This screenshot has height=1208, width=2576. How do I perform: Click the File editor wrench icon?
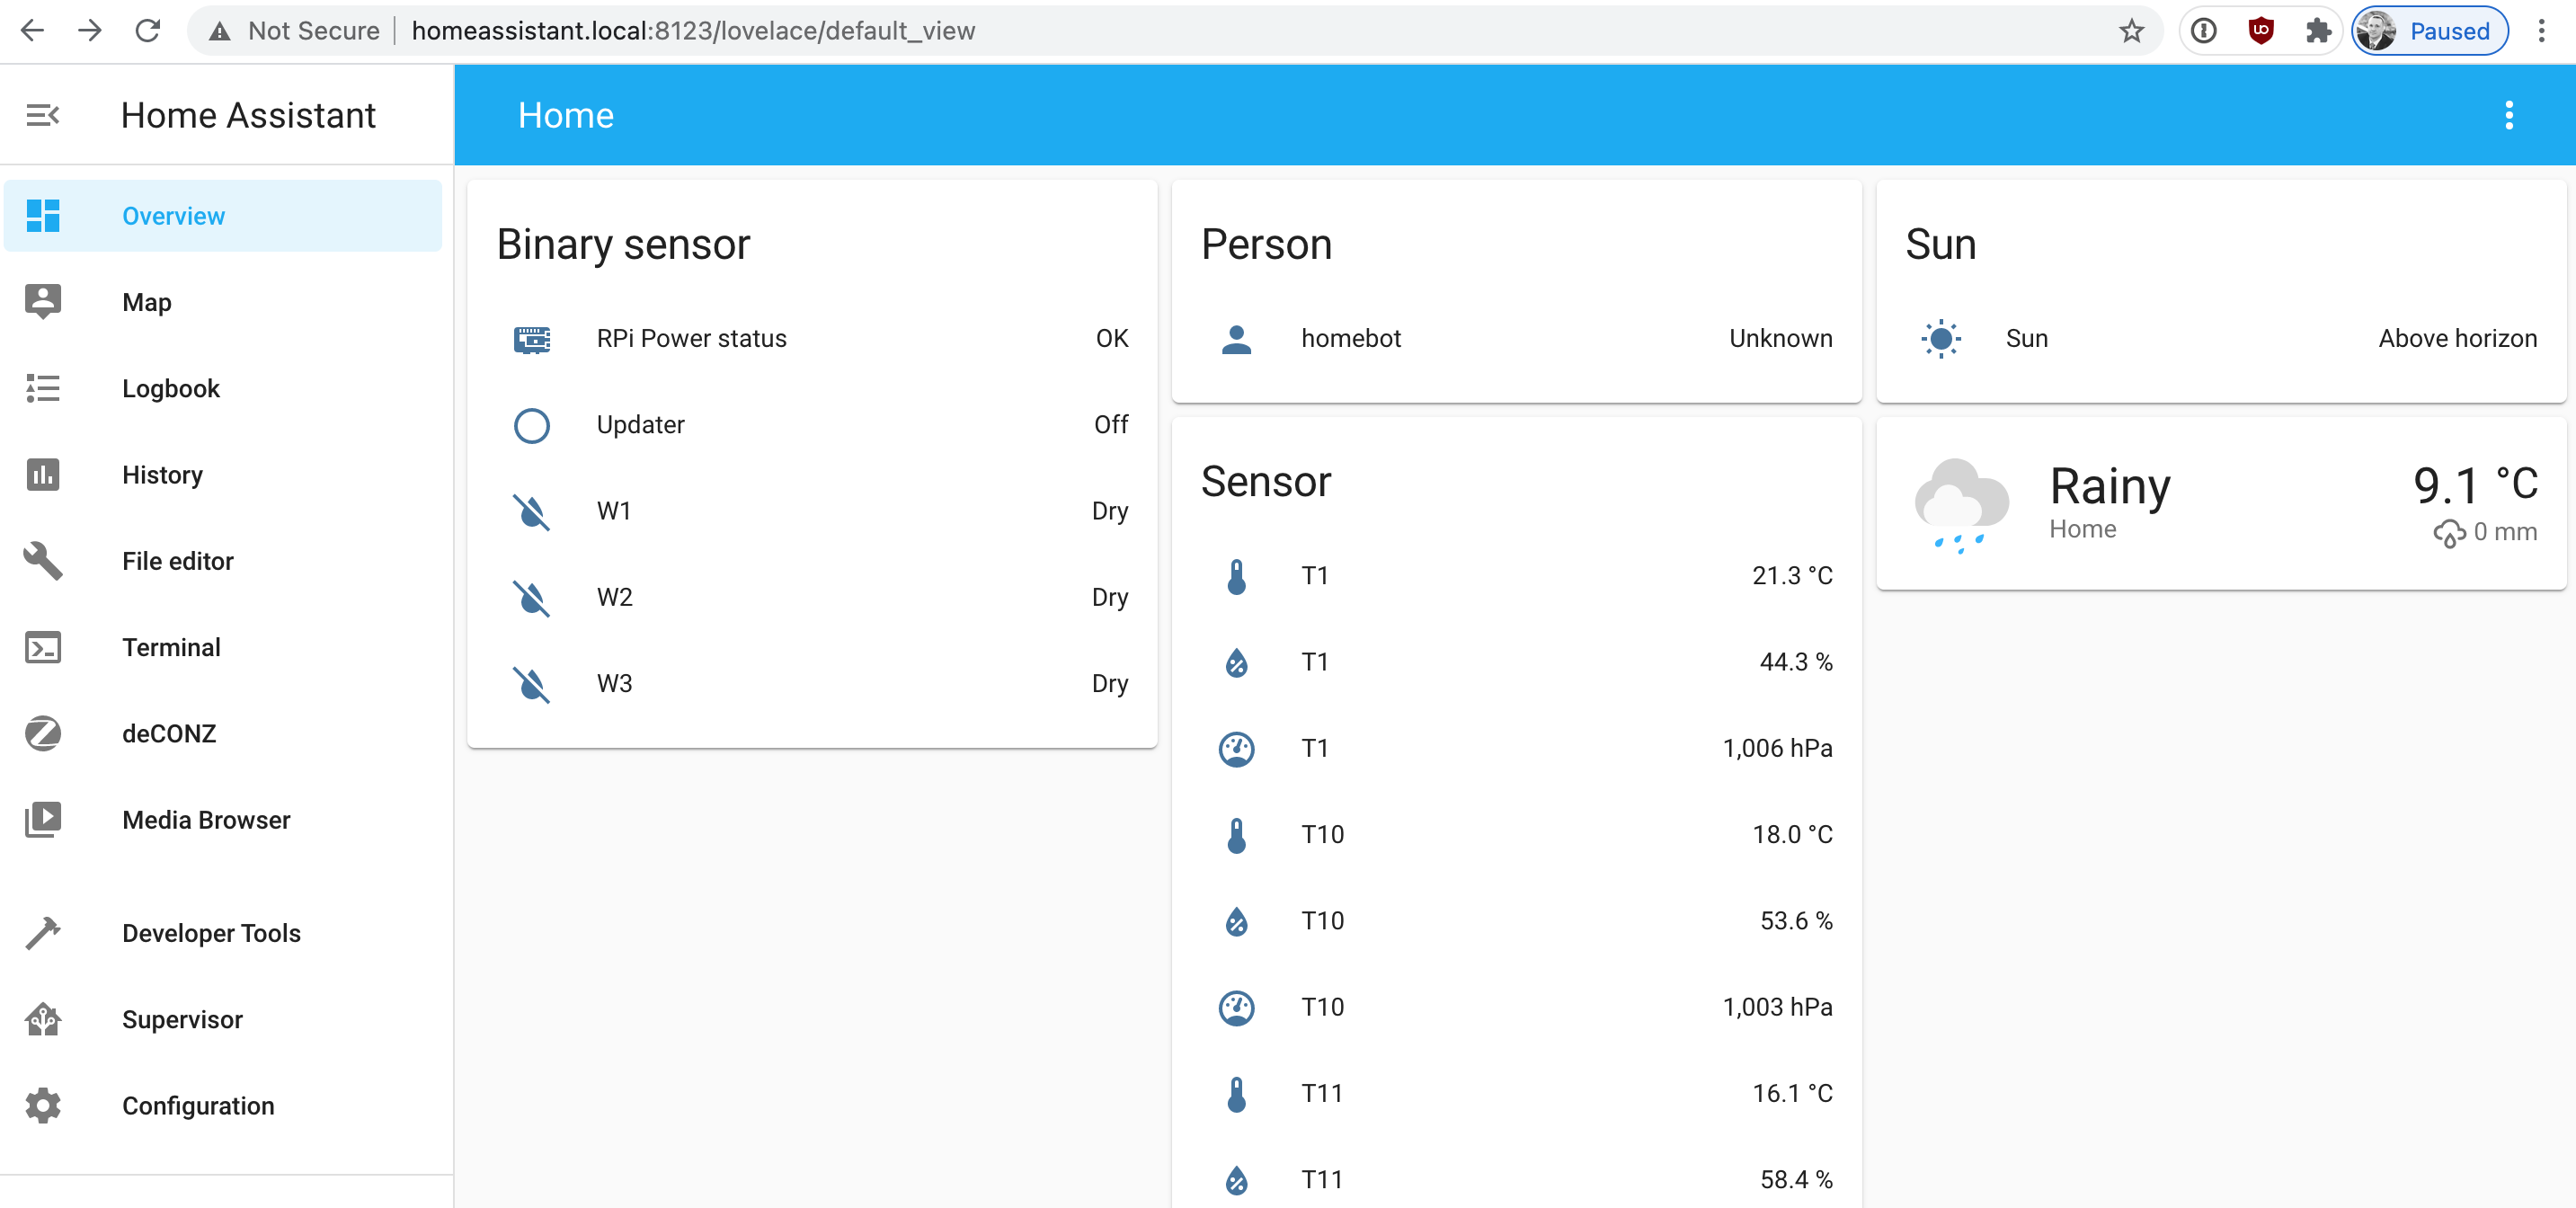point(42,560)
